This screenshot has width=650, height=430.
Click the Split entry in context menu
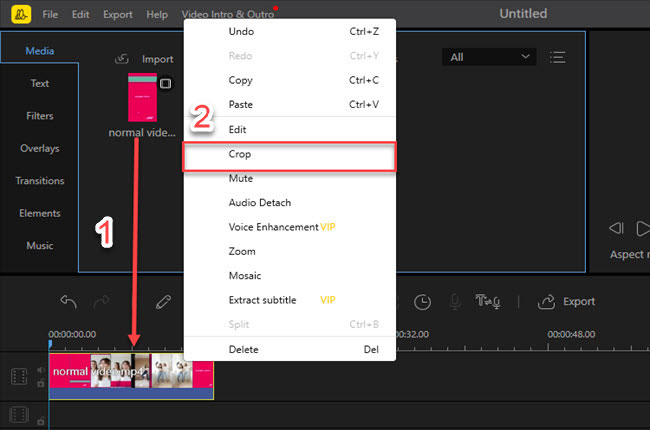tap(289, 324)
